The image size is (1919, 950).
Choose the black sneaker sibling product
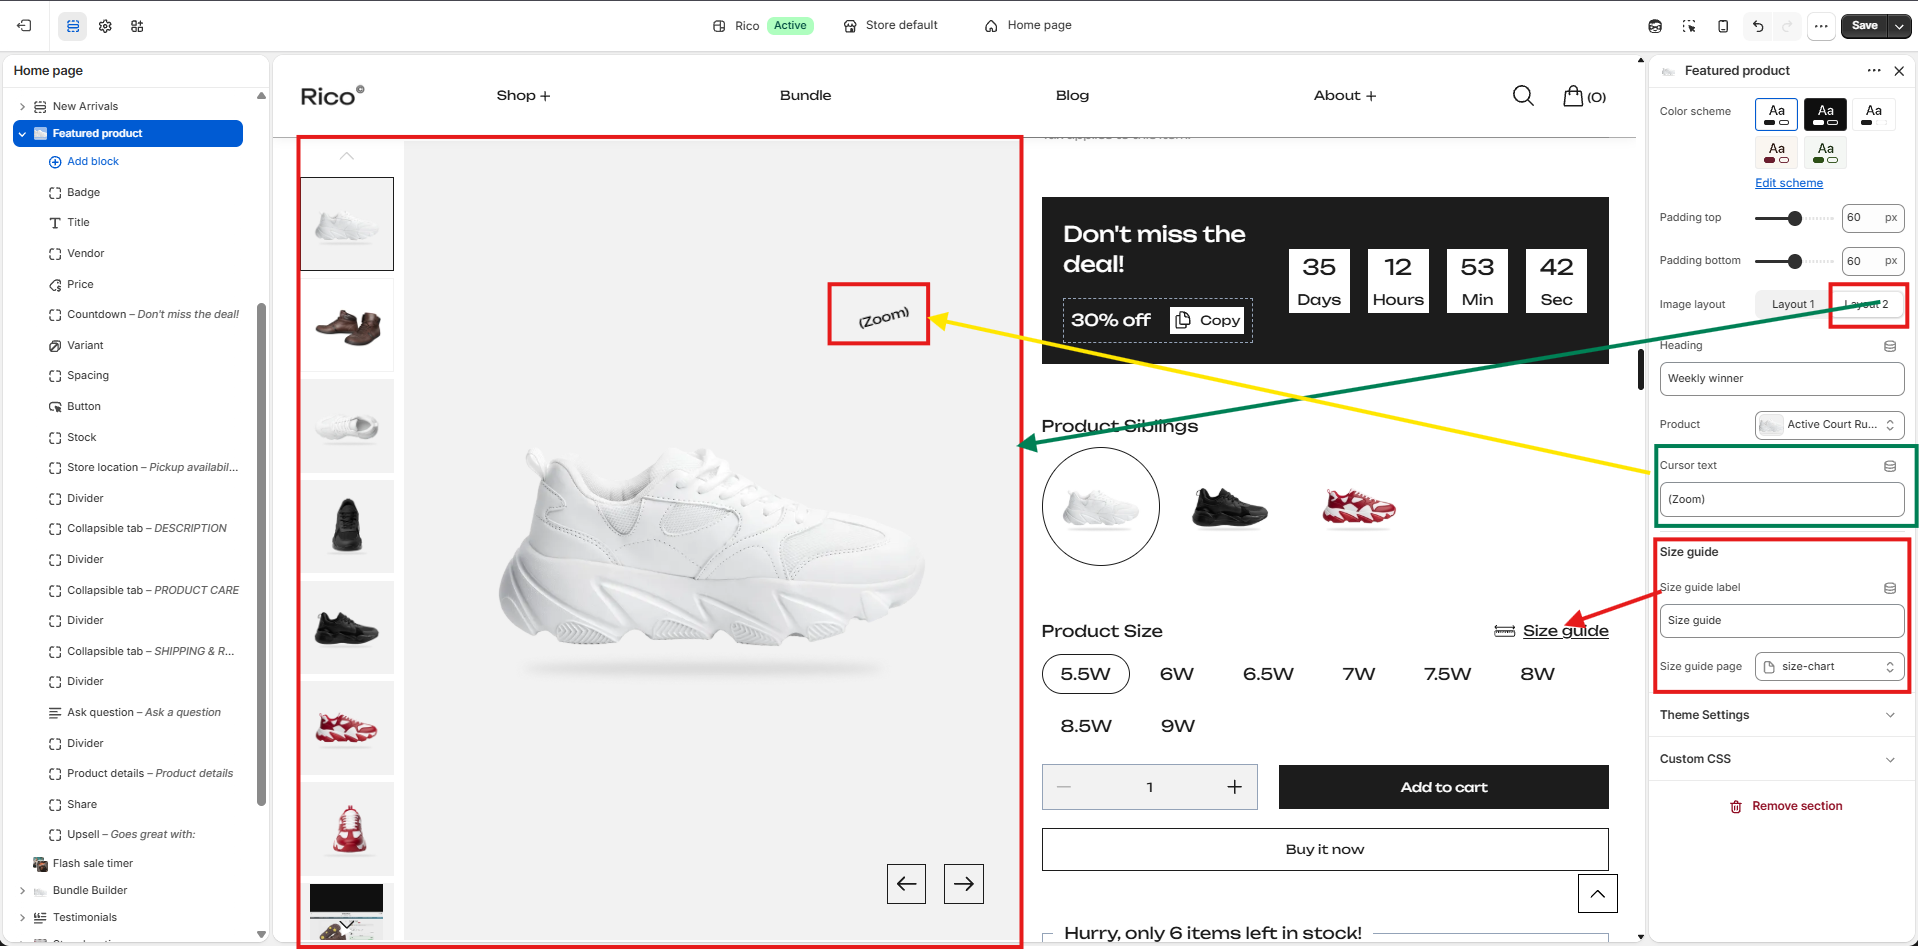1229,507
